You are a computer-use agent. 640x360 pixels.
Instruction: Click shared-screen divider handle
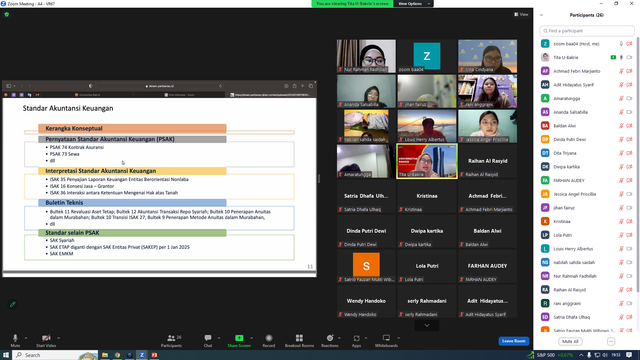[x=319, y=178]
